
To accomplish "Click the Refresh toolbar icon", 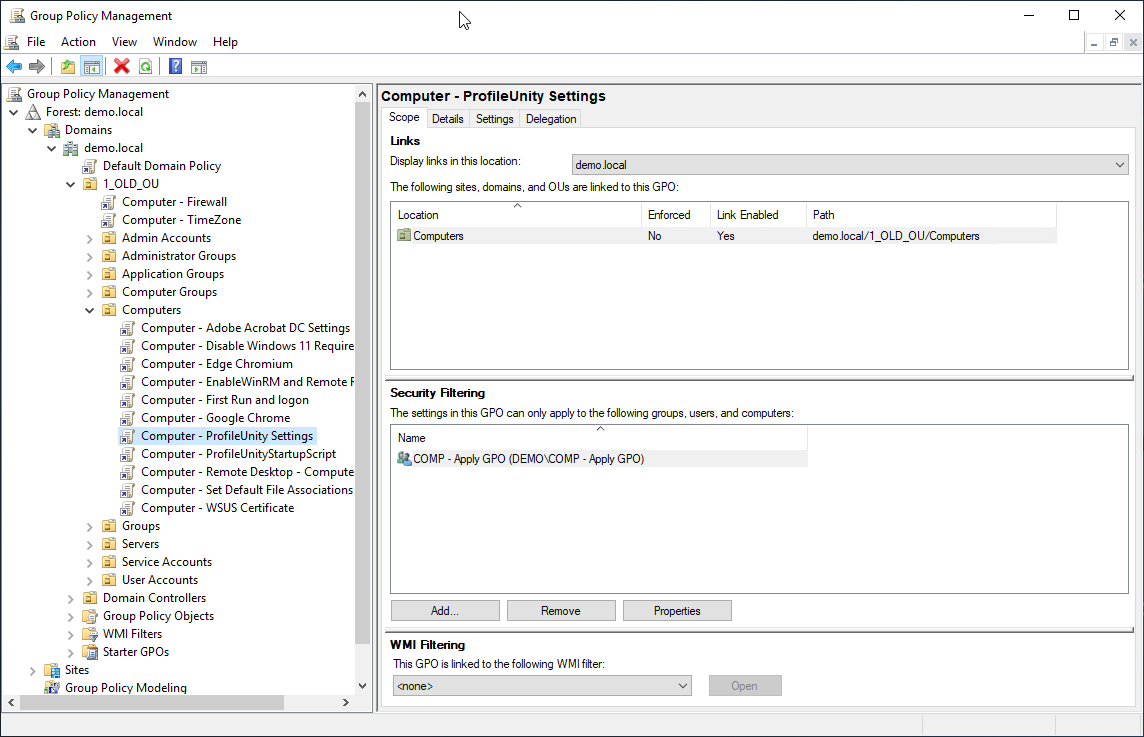I will (x=146, y=67).
